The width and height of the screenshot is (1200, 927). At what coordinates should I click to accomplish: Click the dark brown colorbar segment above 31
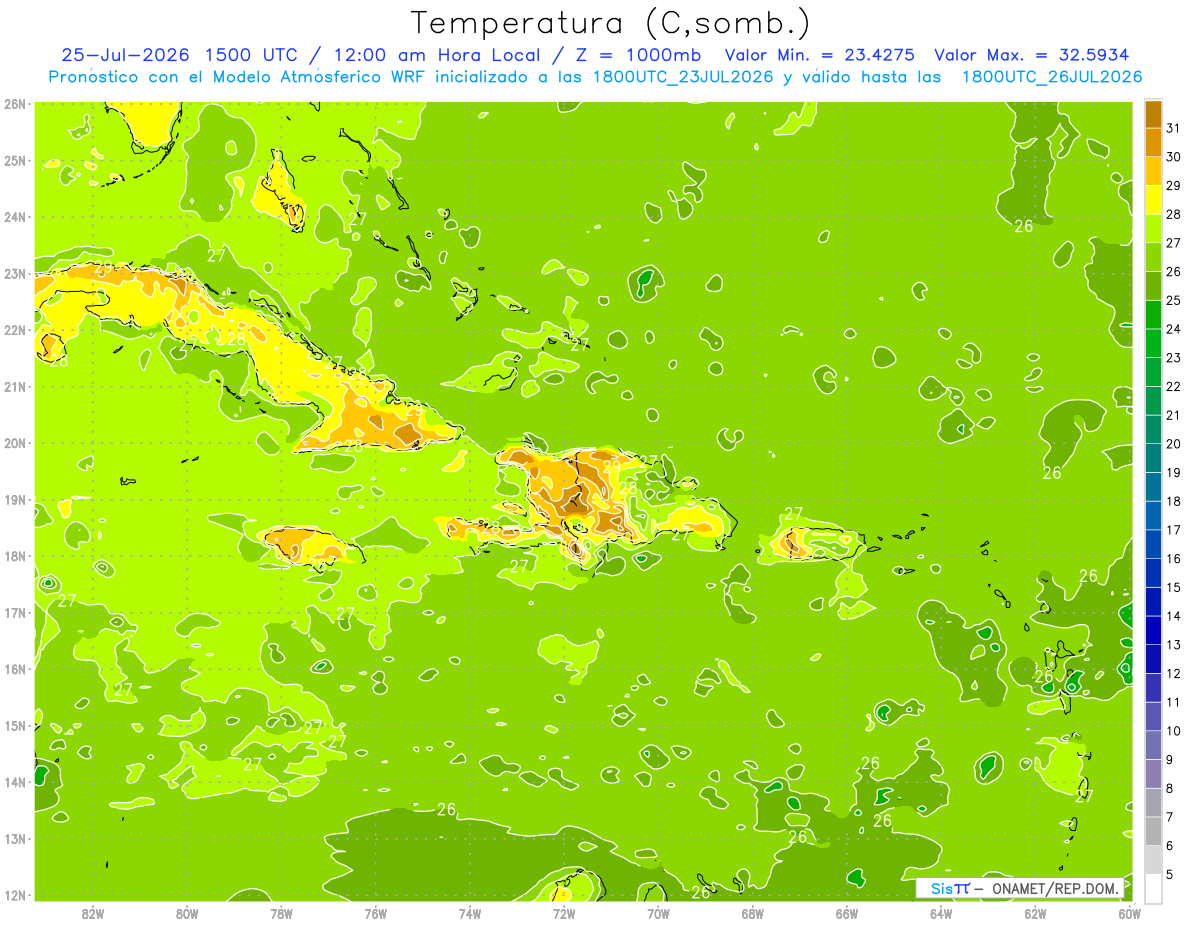point(1153,115)
